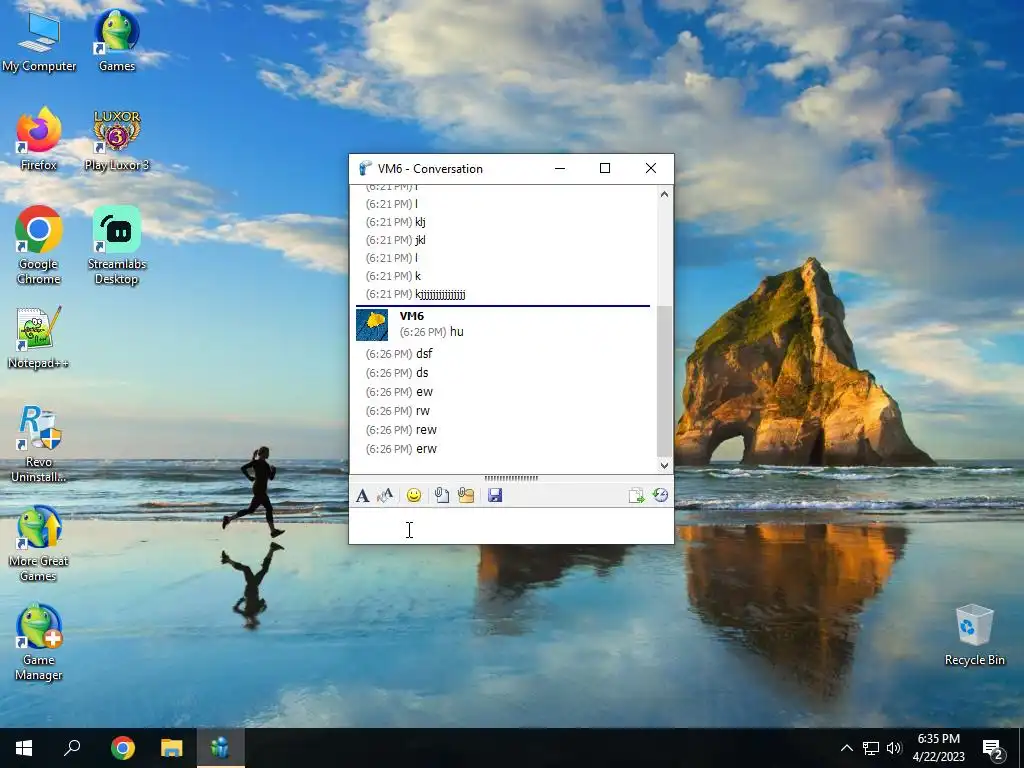
Task: Click the taskbar search magnifier
Action: tap(72, 748)
